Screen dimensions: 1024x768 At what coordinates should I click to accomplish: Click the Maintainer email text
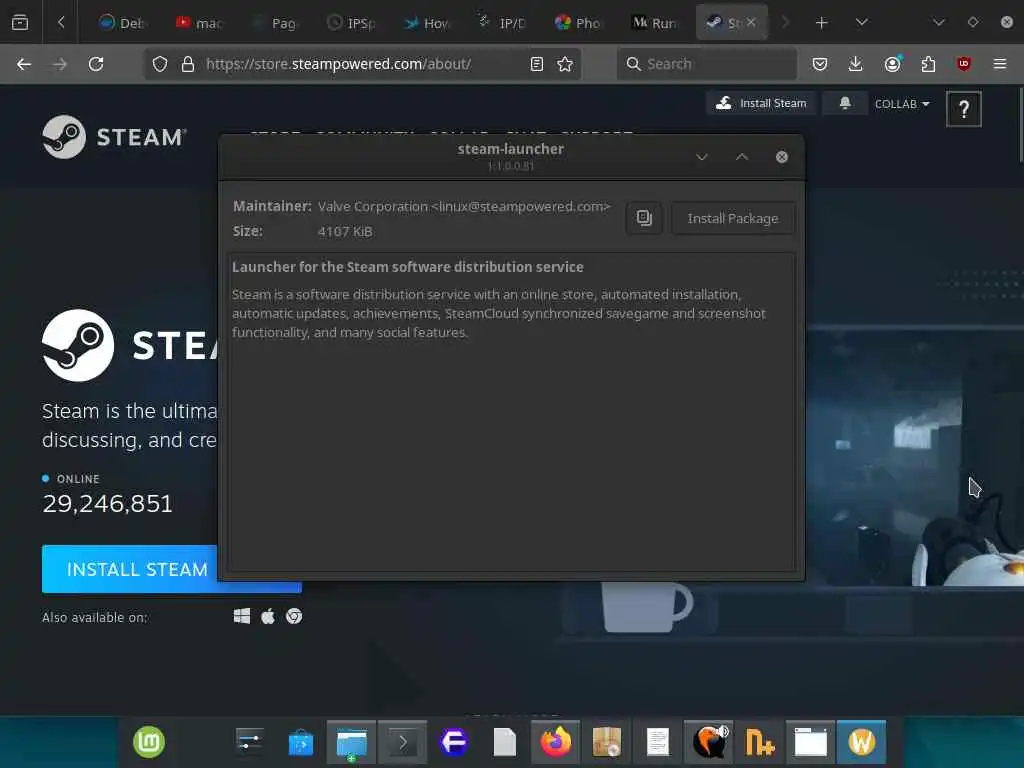(x=464, y=206)
